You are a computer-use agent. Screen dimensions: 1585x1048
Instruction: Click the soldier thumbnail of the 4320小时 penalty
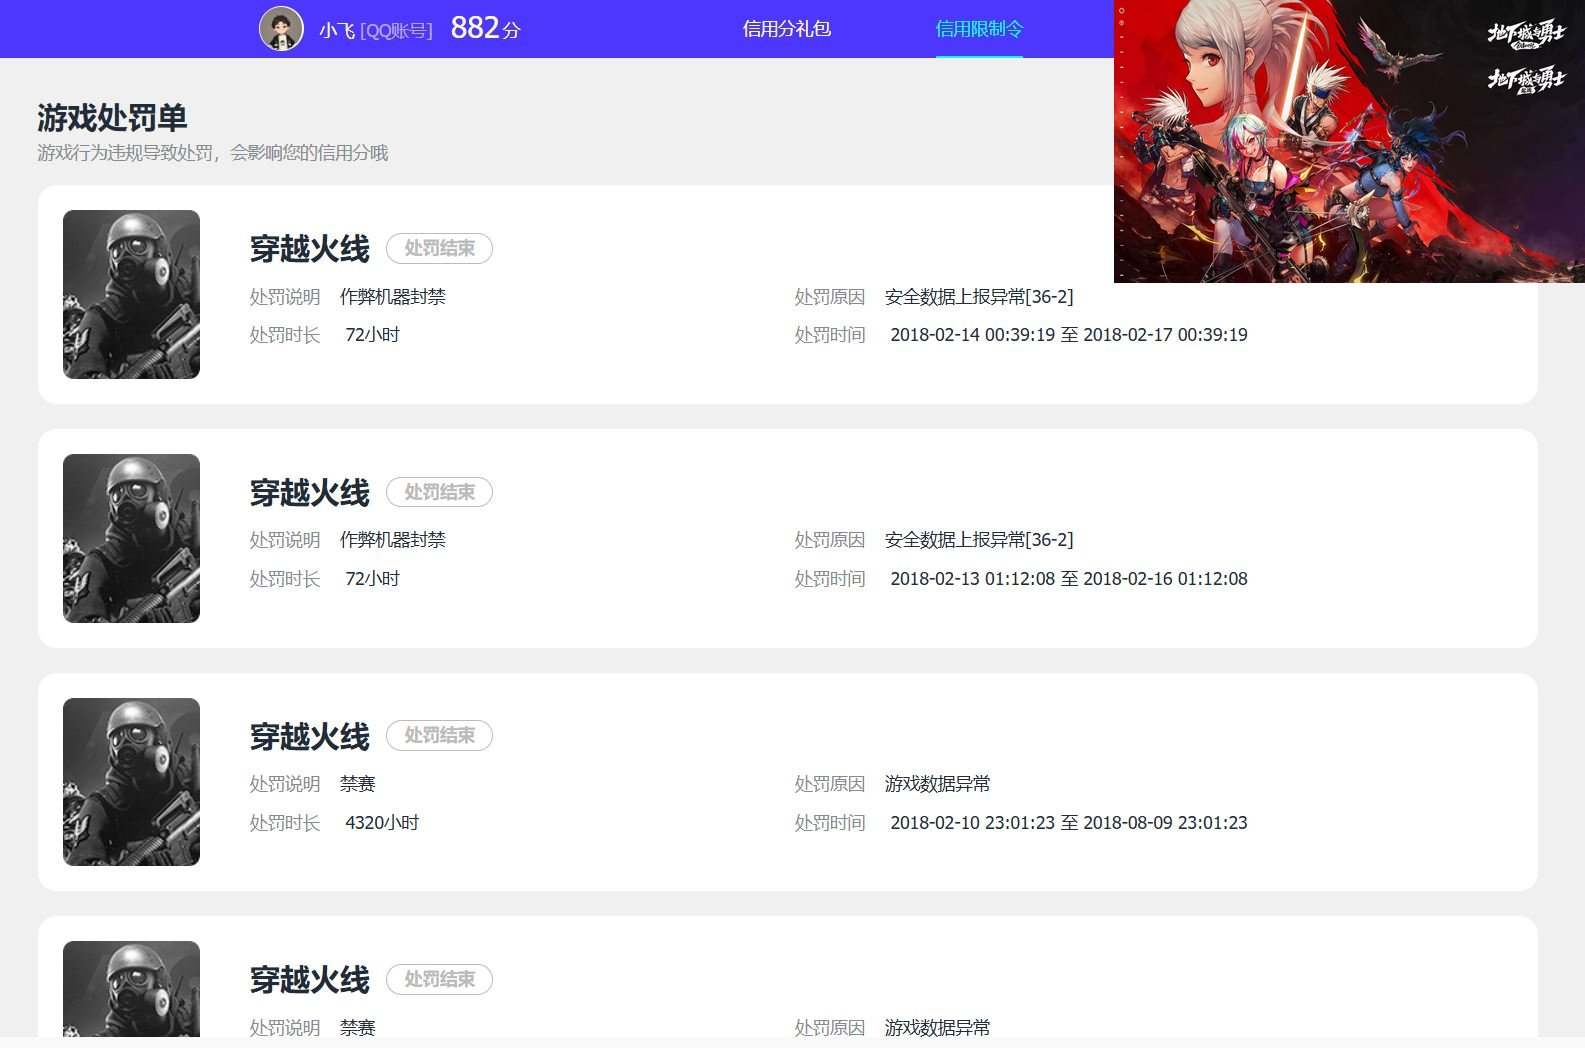131,782
